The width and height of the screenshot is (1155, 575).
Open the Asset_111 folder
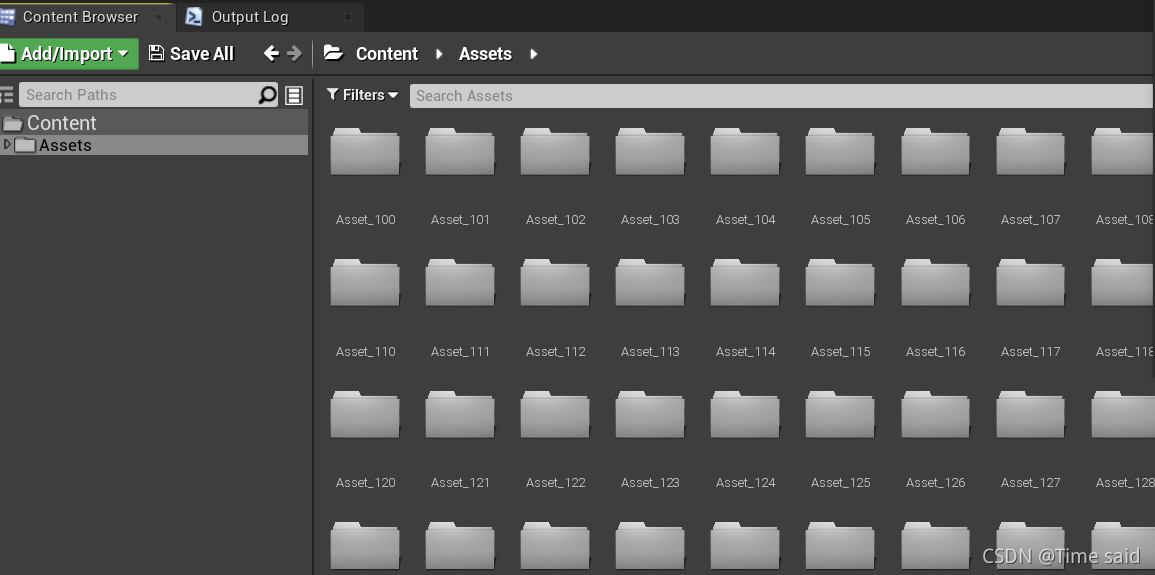(x=460, y=283)
